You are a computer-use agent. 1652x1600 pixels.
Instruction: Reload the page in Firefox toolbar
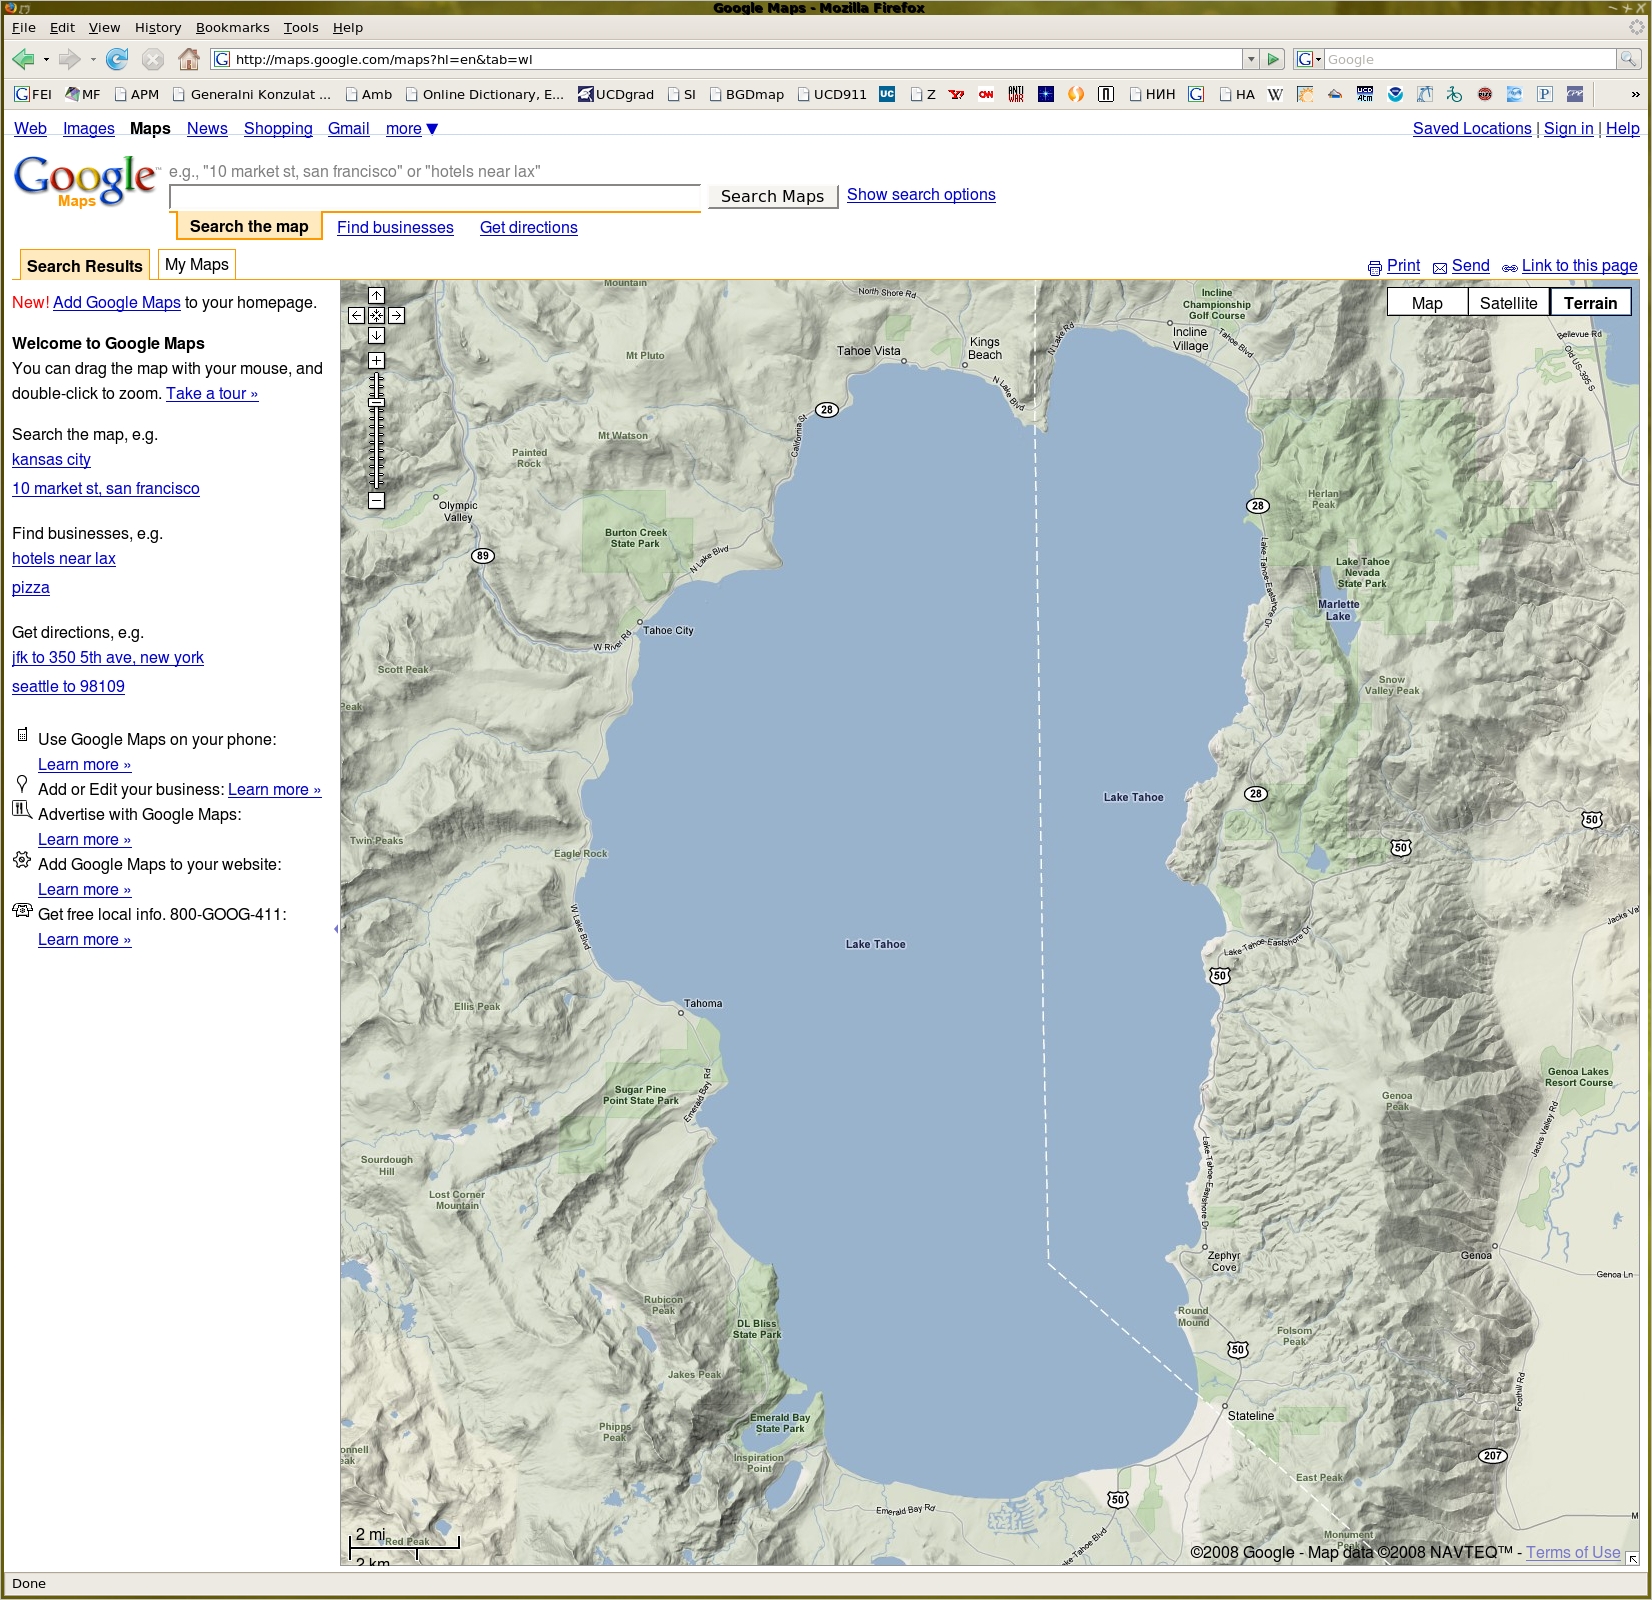[117, 60]
